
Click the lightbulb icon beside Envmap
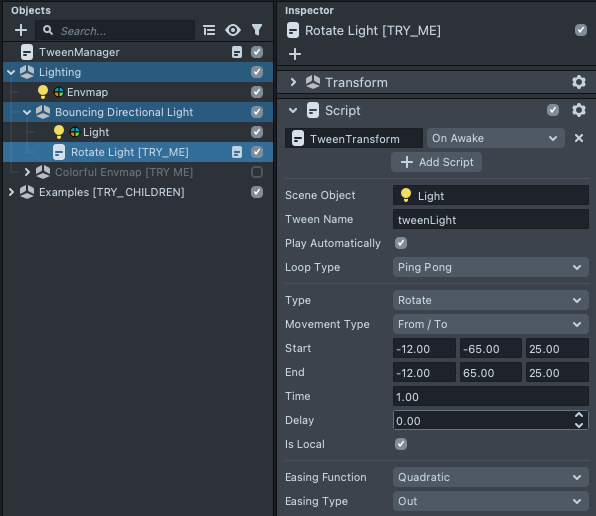pyautogui.click(x=43, y=92)
